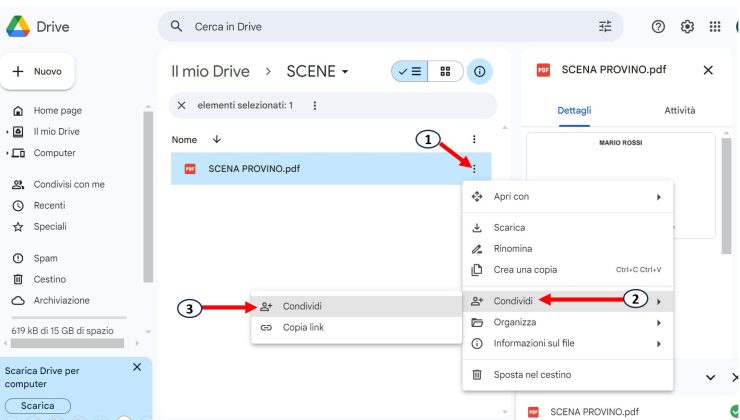Expand the SCENE folder dropdown arrow
Viewport: 740px width, 420px height.
pyautogui.click(x=345, y=72)
